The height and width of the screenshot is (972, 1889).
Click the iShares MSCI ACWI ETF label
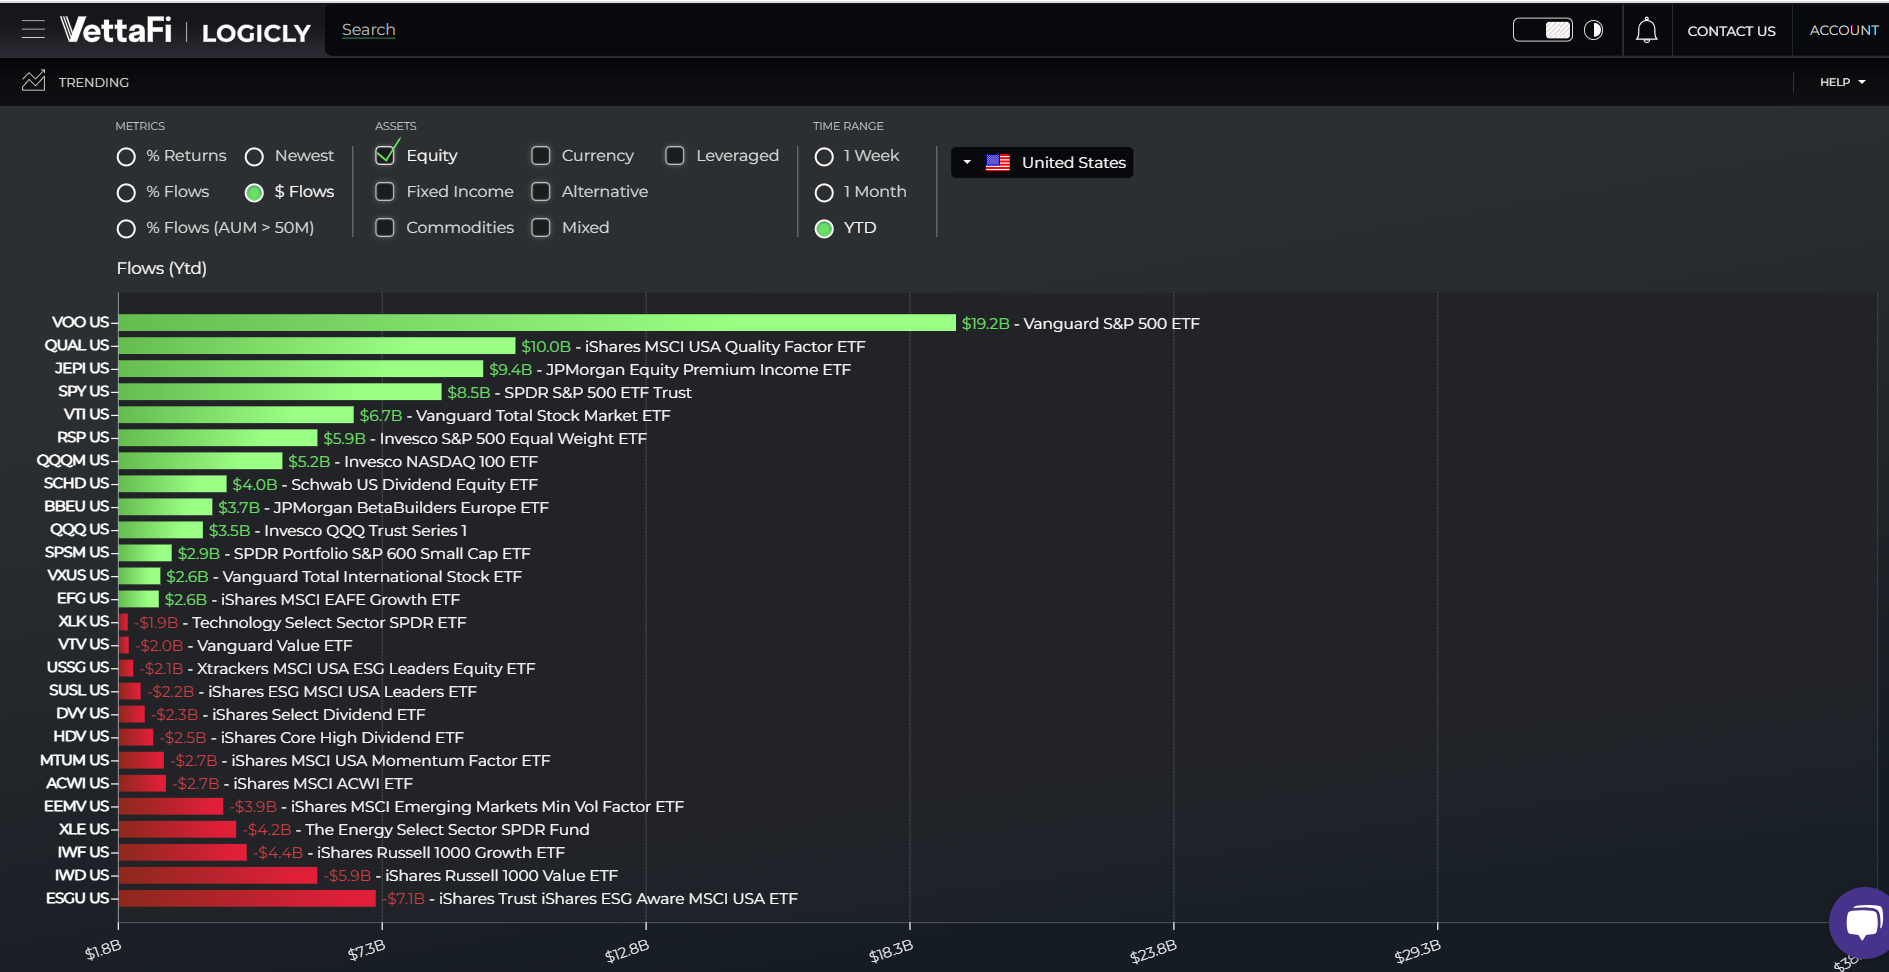click(x=322, y=784)
